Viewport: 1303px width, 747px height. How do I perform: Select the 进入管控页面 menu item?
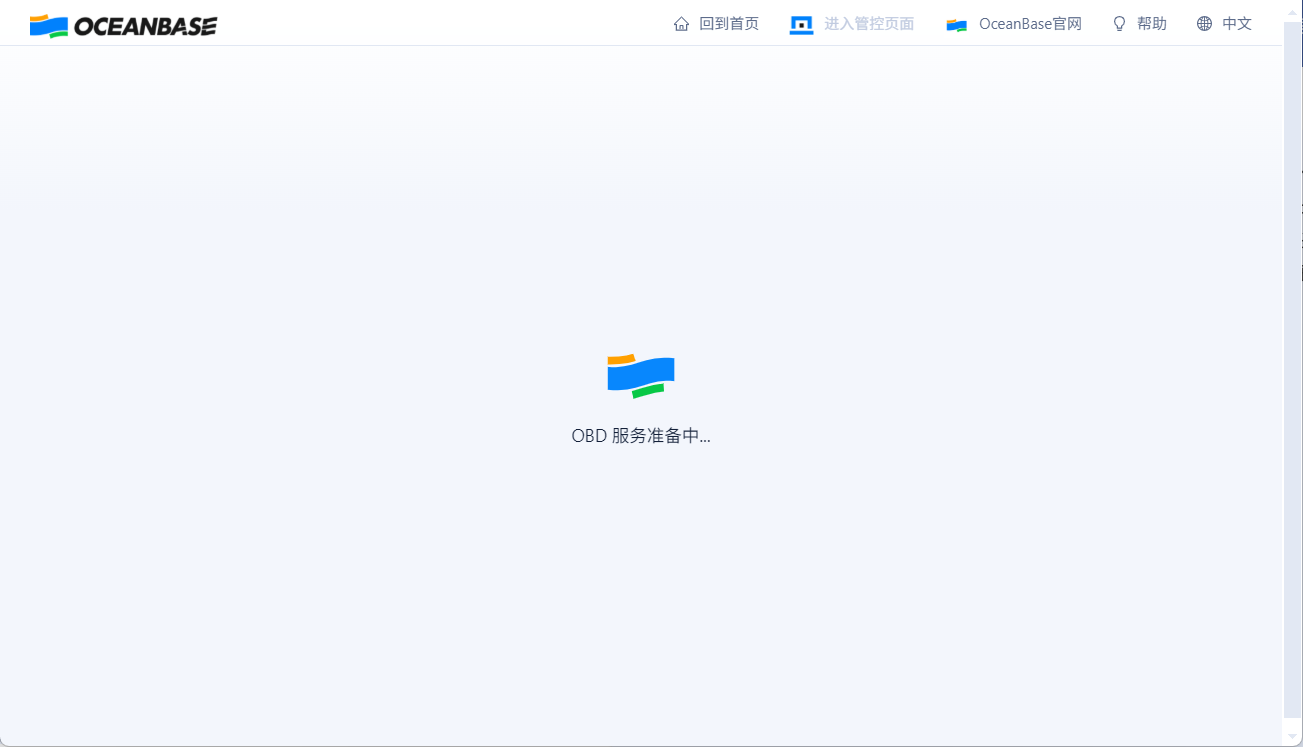pyautogui.click(x=869, y=24)
